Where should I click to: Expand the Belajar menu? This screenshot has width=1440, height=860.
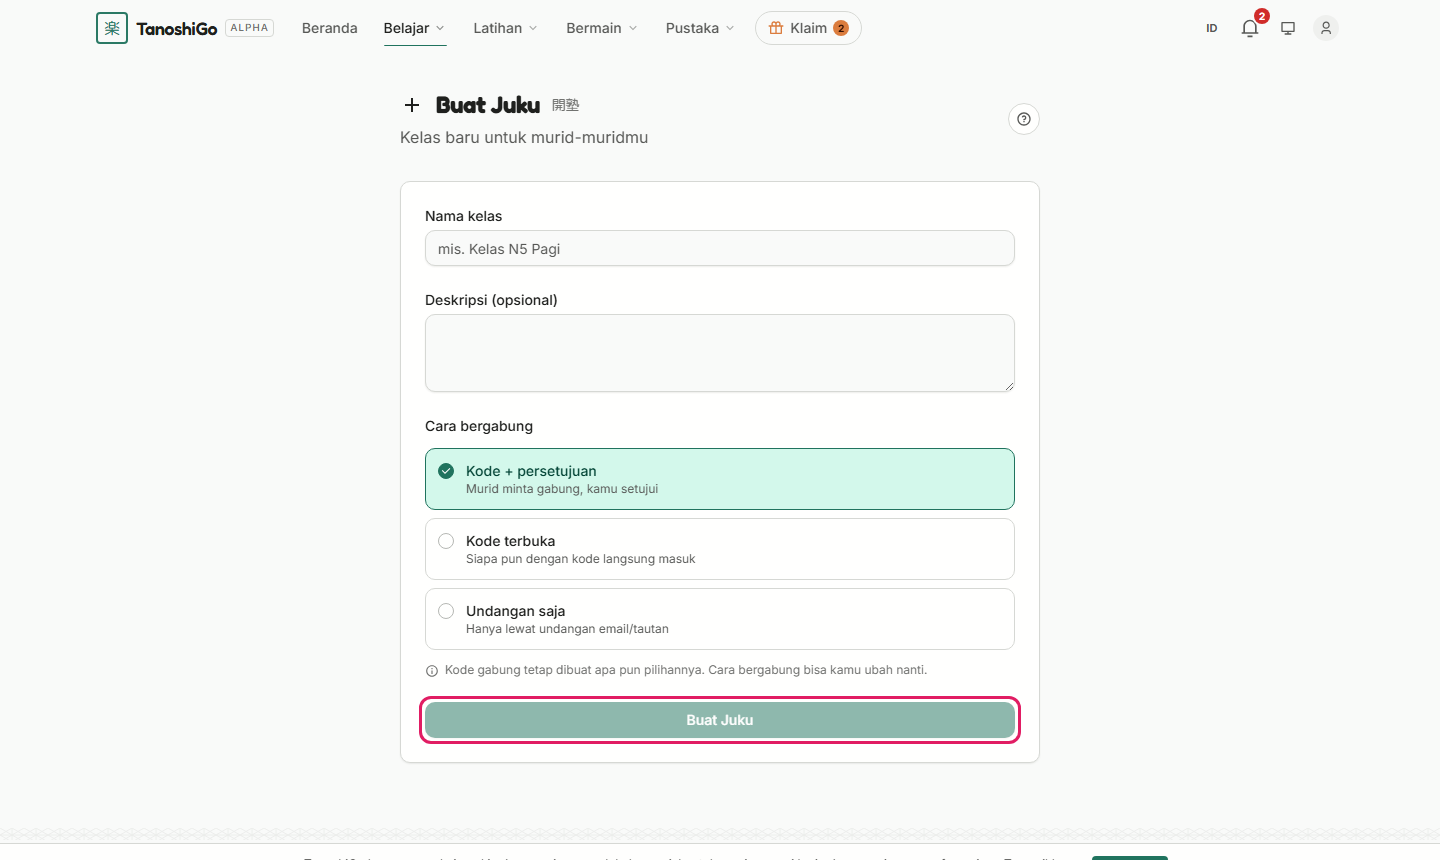414,28
